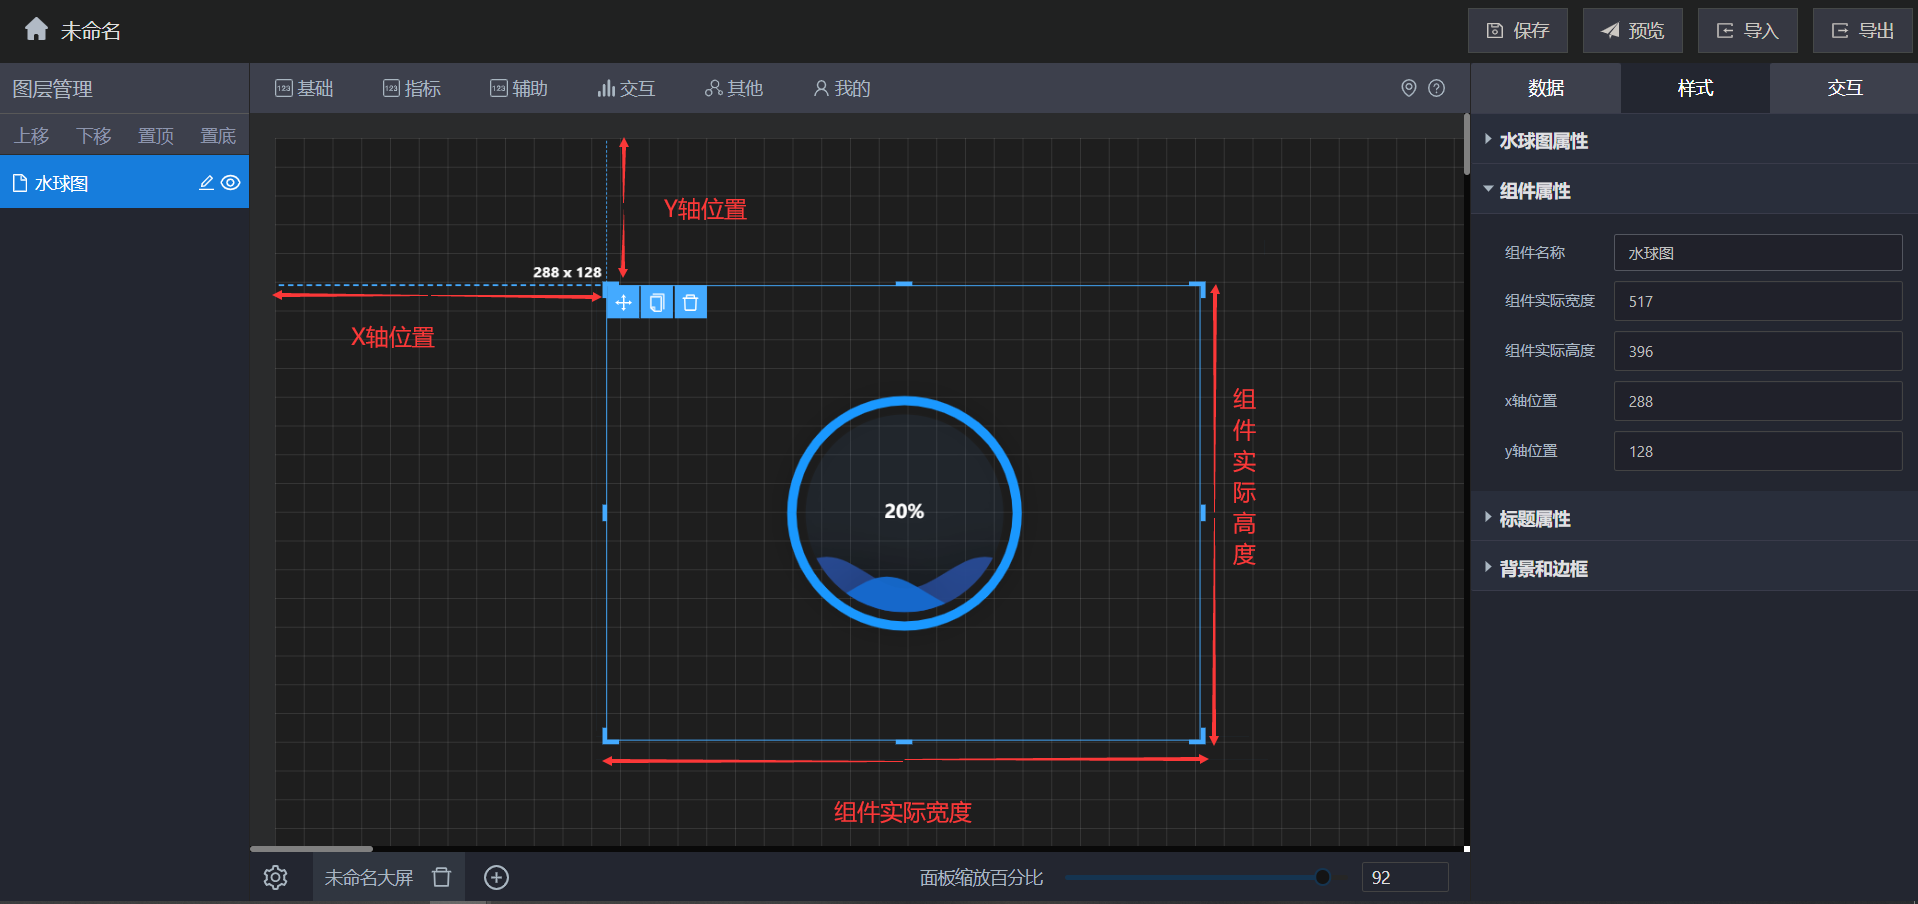Toggle visibility of 水球图 layer

(231, 183)
